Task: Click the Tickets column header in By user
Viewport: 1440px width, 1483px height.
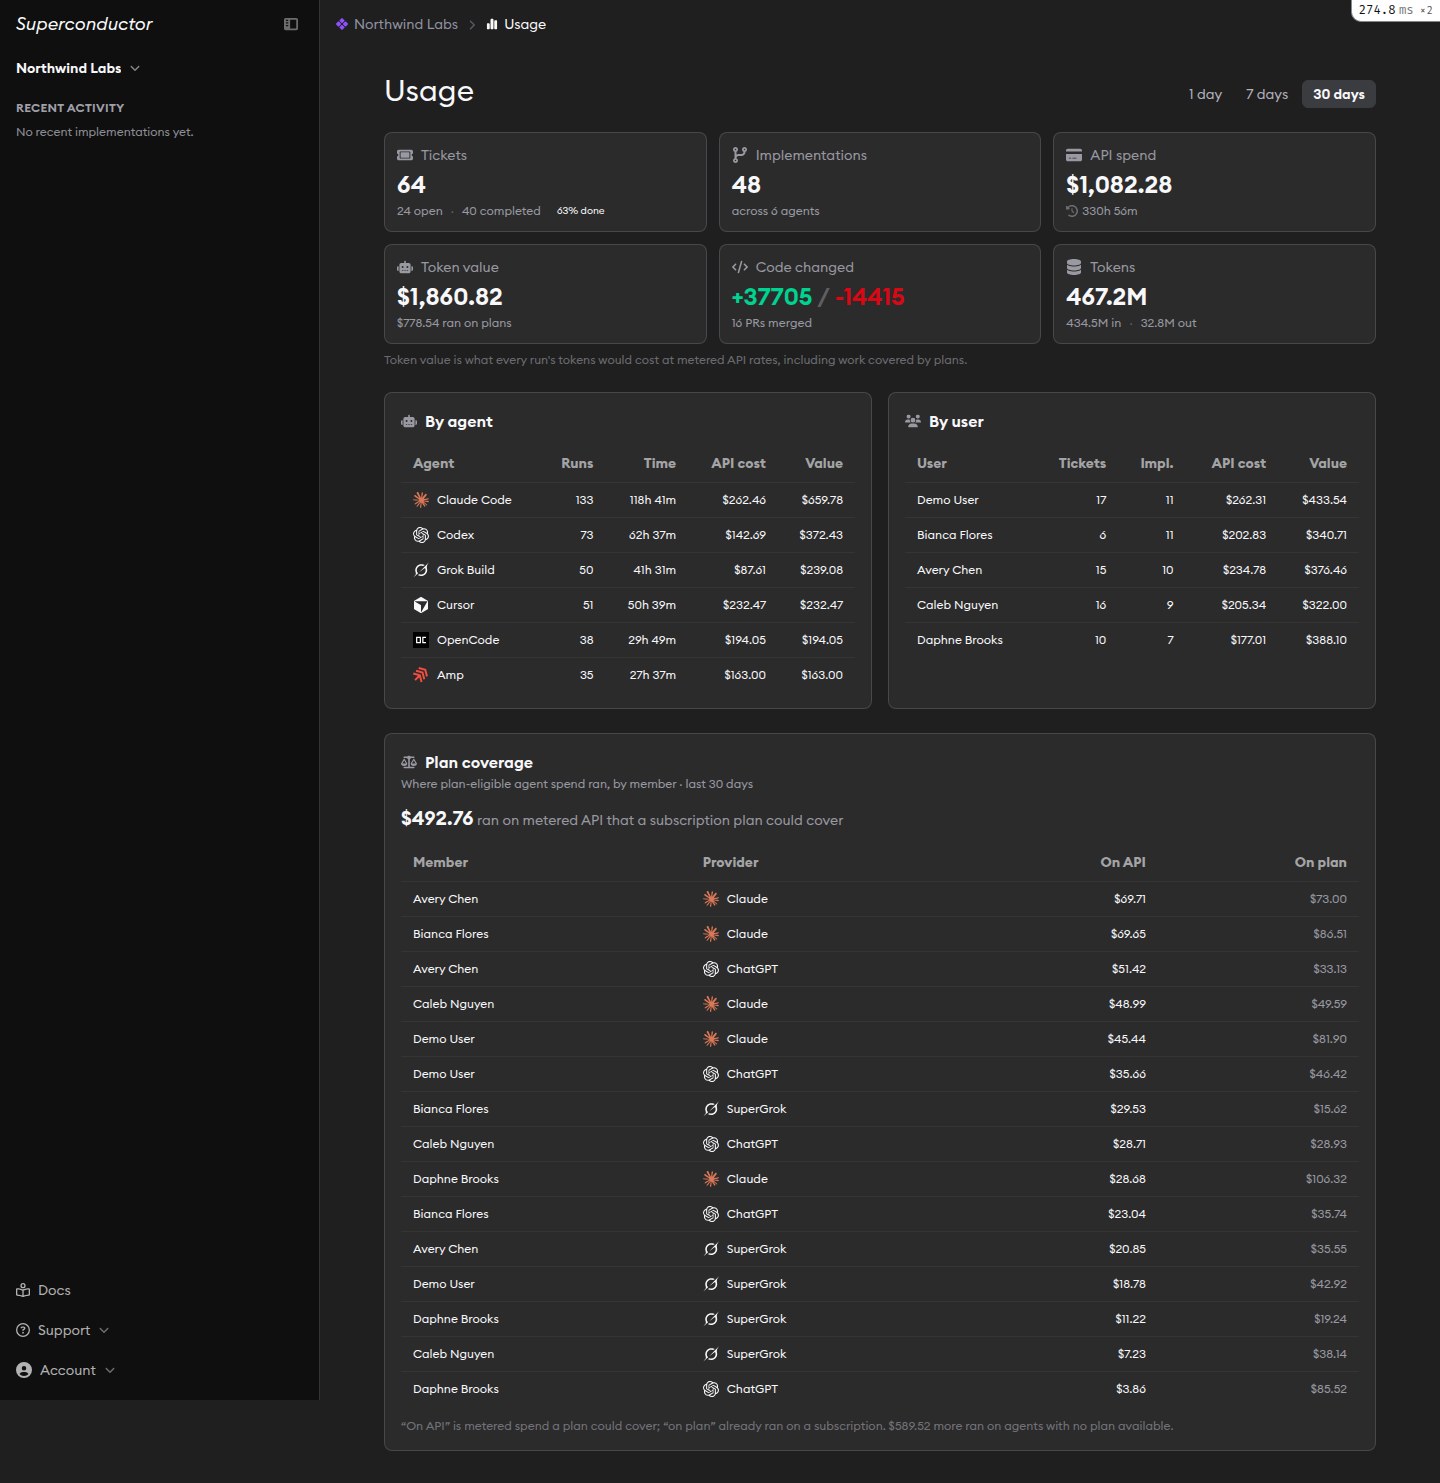Action: (x=1082, y=463)
